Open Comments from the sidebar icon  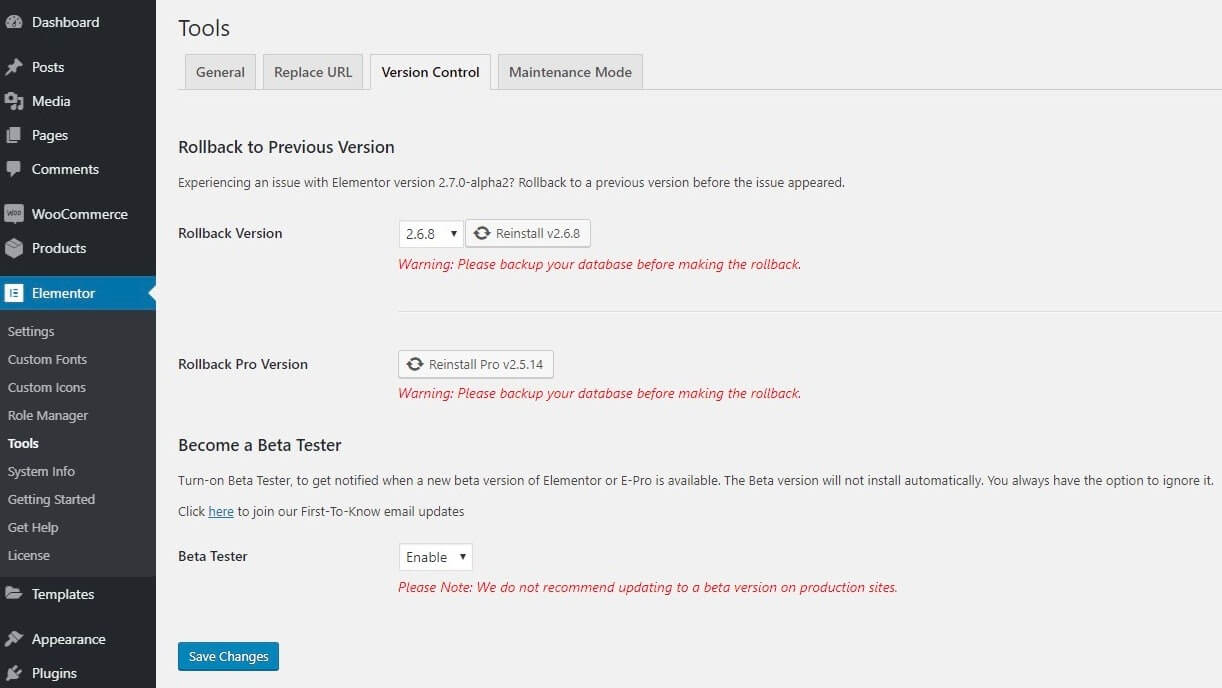[x=16, y=168]
